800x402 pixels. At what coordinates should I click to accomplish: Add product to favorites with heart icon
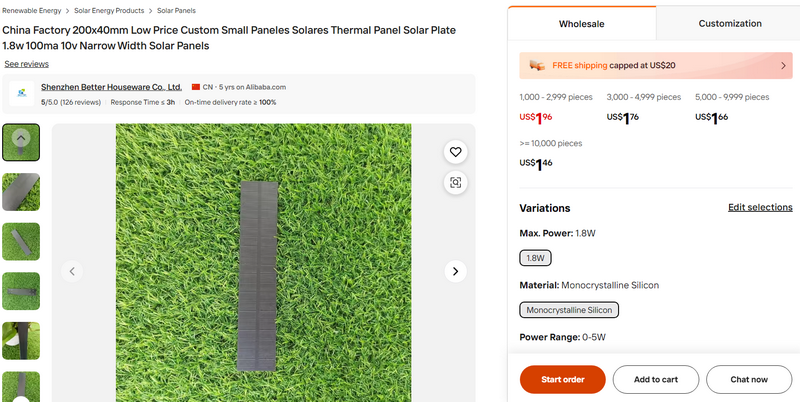(x=456, y=152)
